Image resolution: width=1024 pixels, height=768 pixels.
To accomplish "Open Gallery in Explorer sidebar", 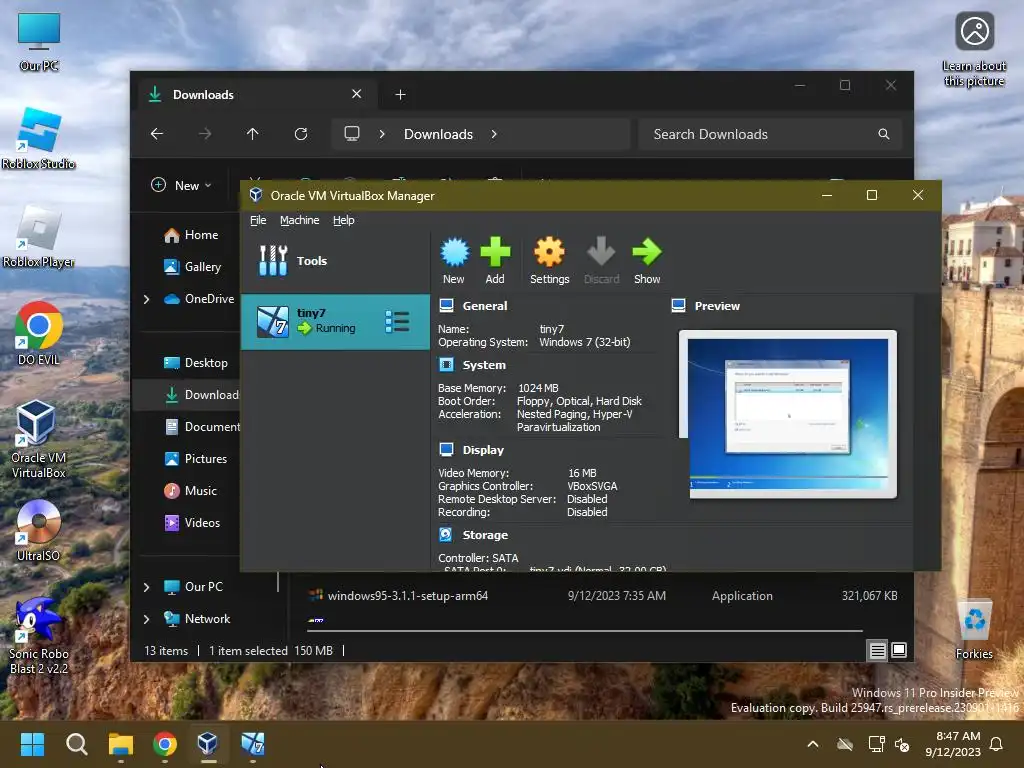I will [x=193, y=266].
